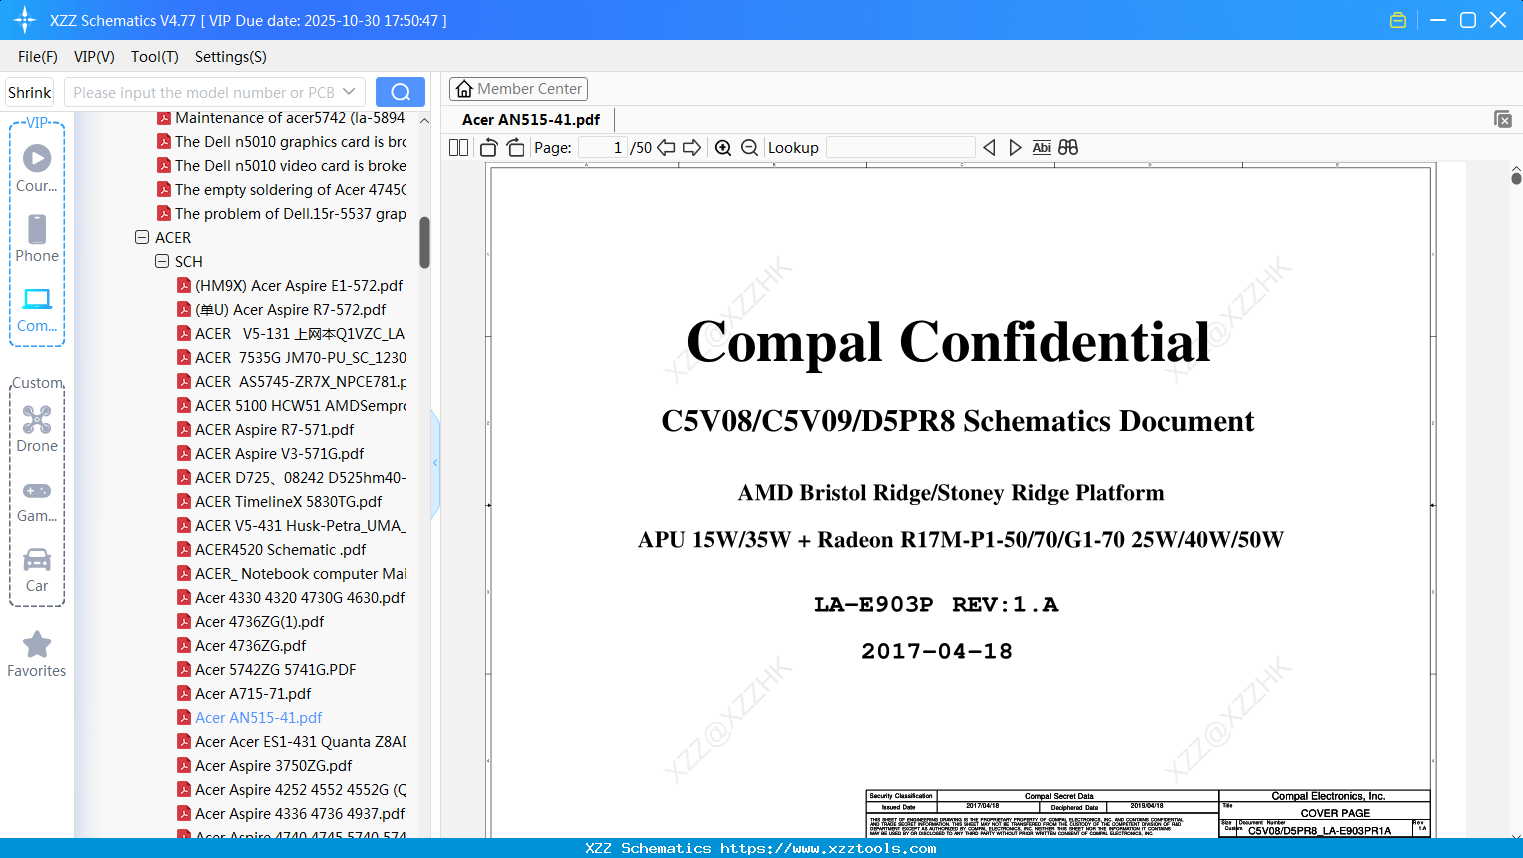Open the File(F) menu
The height and width of the screenshot is (858, 1523).
[38, 57]
